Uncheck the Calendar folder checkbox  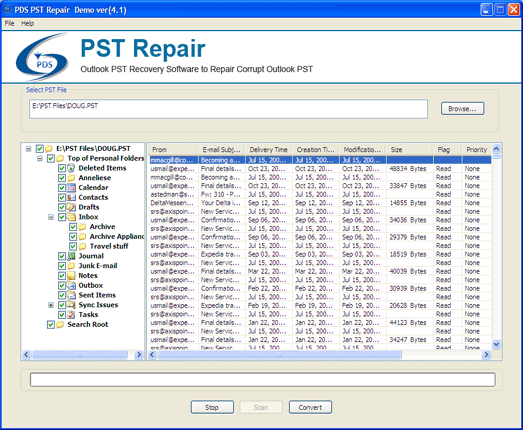click(x=62, y=187)
